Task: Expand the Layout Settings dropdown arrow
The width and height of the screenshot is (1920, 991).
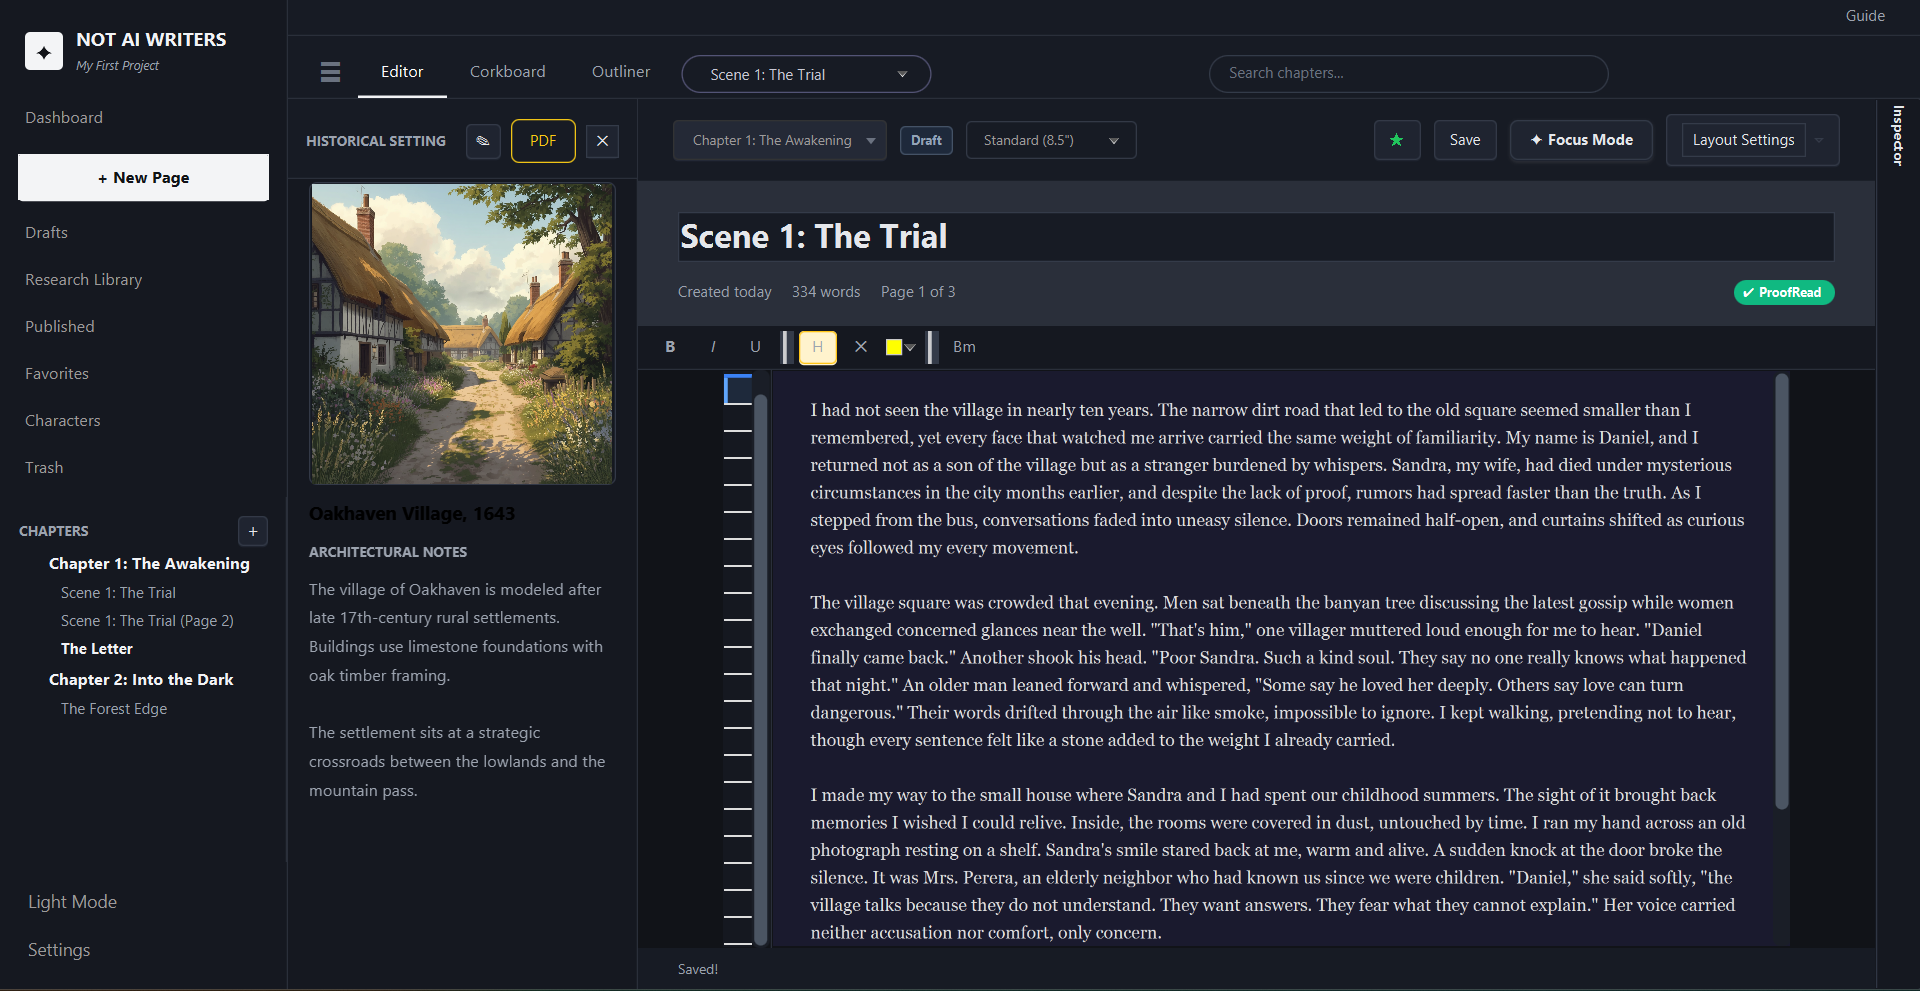Action: point(1819,140)
